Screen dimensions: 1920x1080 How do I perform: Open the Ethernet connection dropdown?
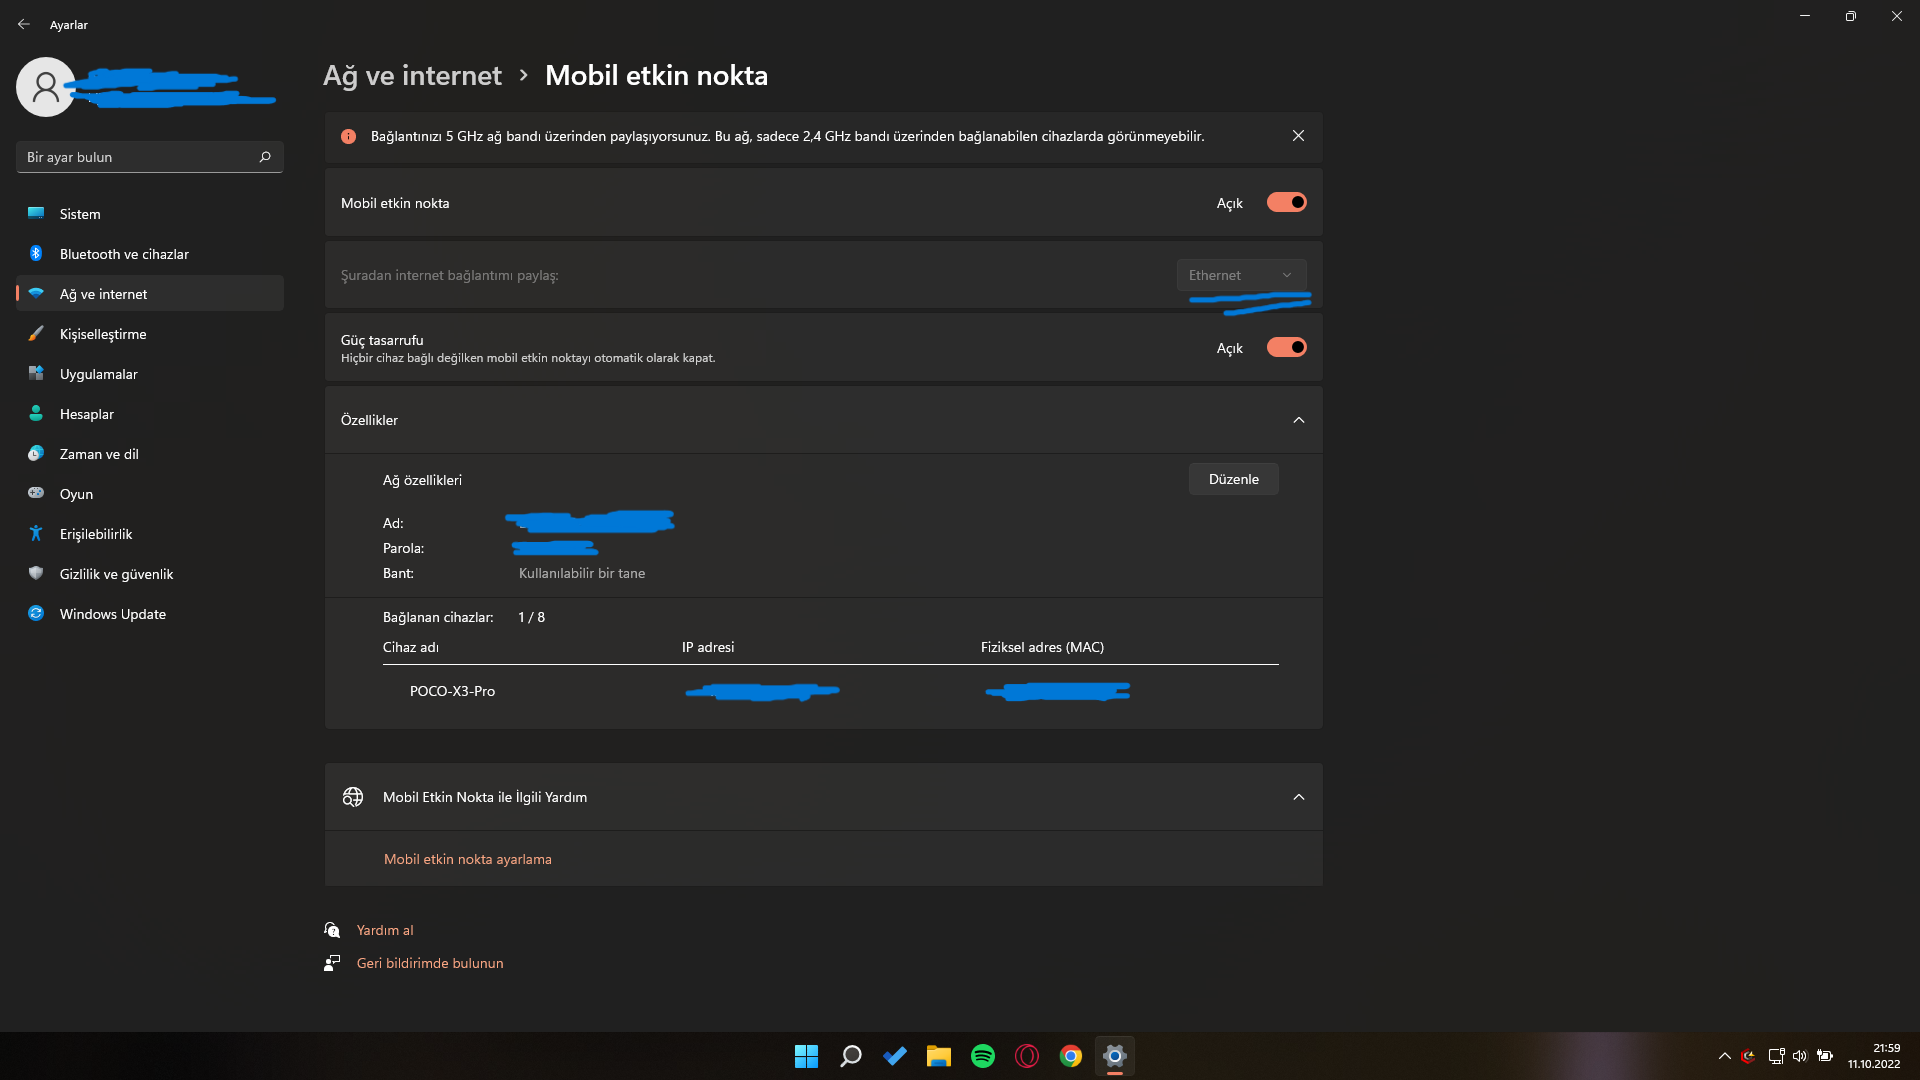tap(1240, 275)
